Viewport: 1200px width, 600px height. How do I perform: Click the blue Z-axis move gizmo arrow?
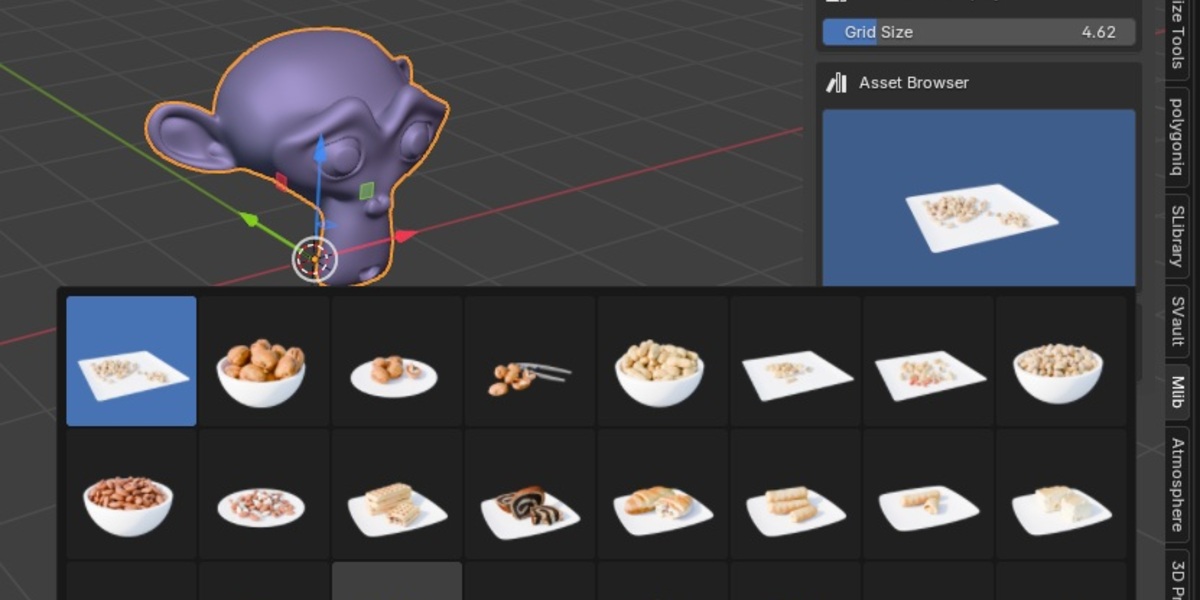click(x=320, y=152)
